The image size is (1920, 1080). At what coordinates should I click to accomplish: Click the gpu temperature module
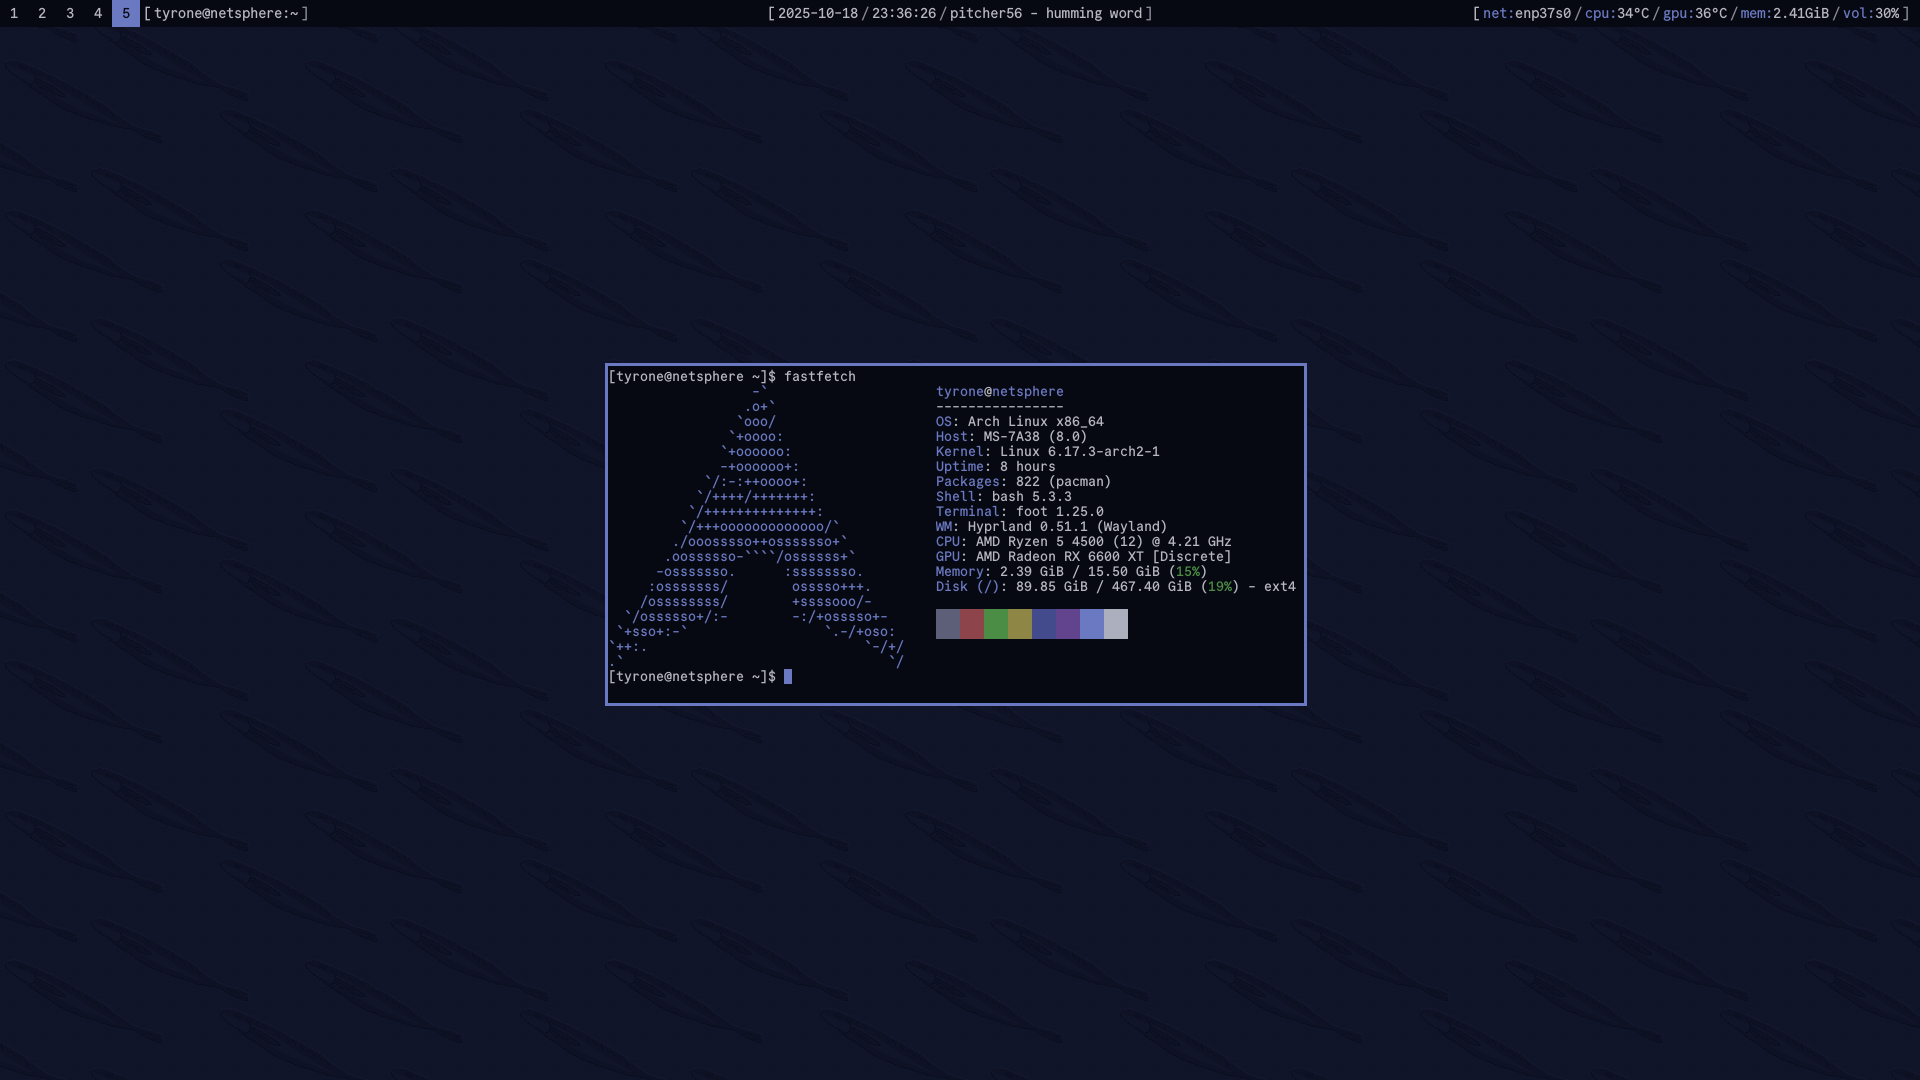click(1694, 13)
